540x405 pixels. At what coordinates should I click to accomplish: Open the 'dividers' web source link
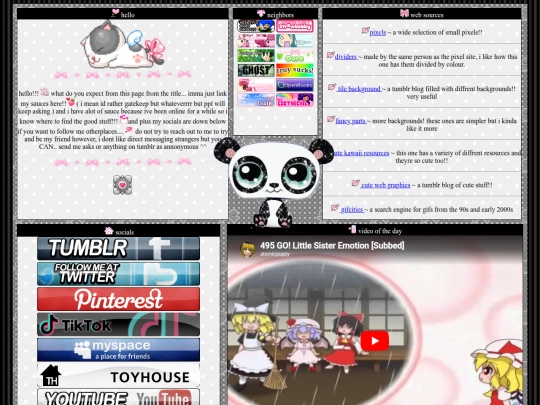(x=345, y=57)
